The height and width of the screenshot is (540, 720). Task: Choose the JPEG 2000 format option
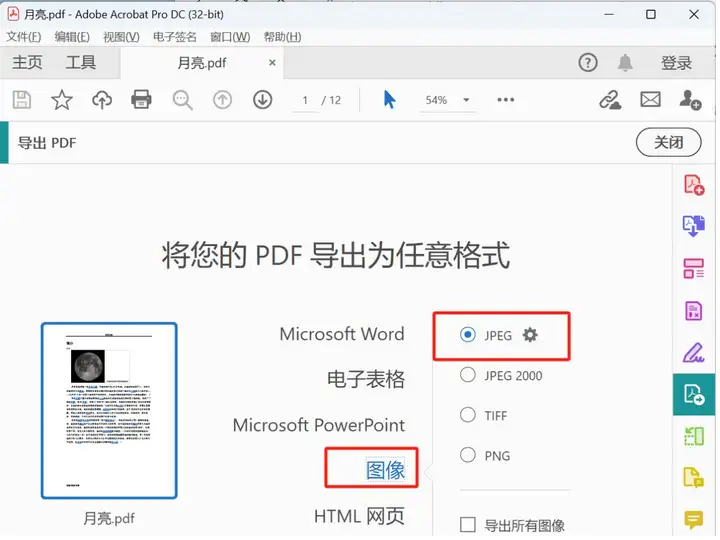(x=467, y=376)
